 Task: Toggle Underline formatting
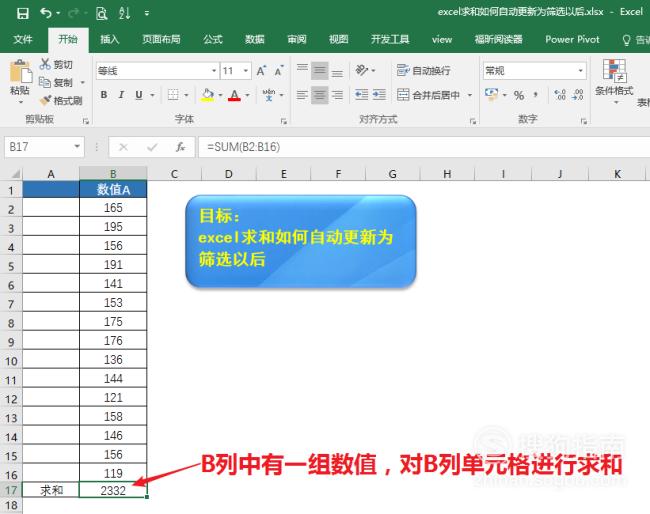coord(139,95)
